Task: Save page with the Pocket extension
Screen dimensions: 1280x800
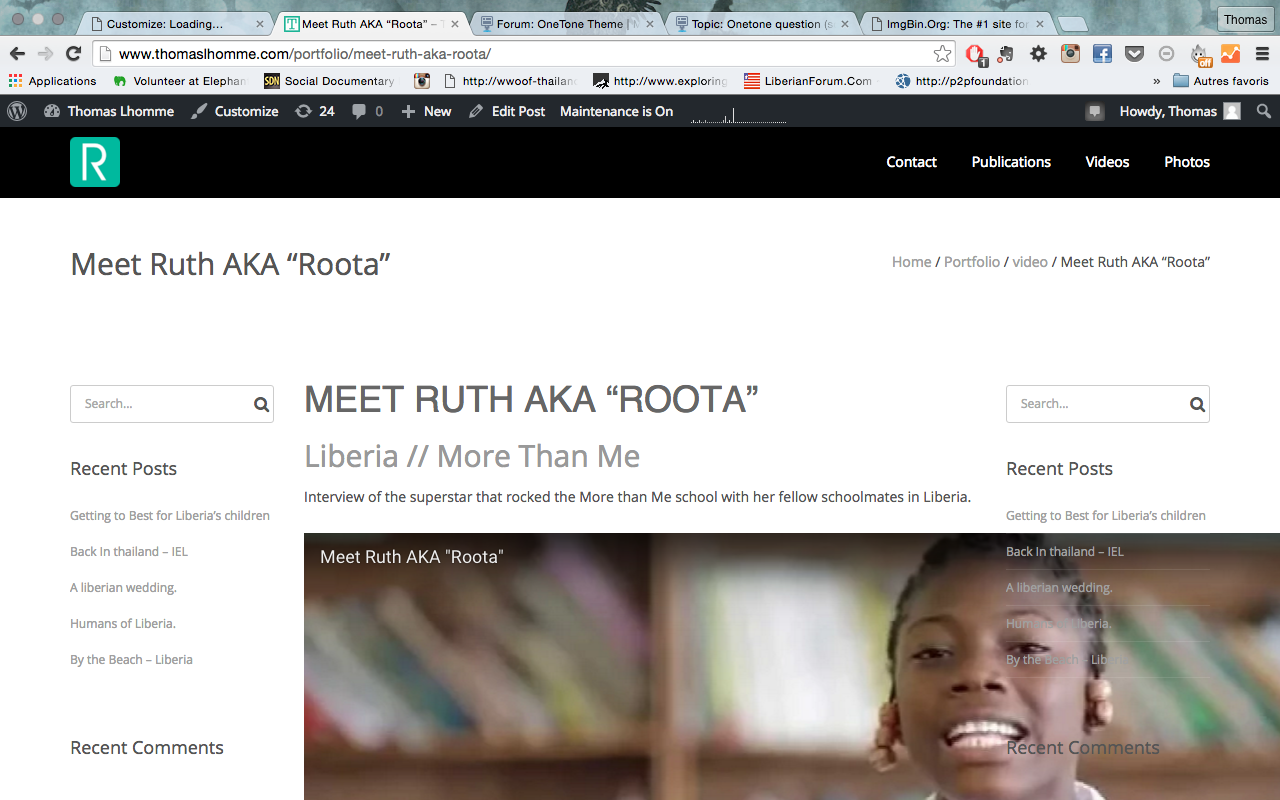Action: point(1134,54)
